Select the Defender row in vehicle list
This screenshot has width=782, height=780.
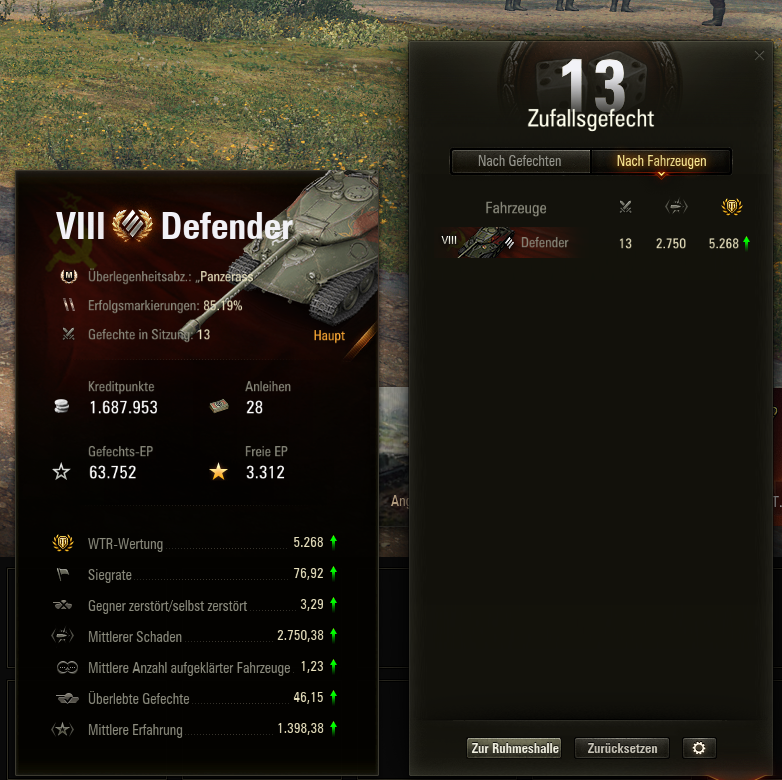(x=594, y=243)
